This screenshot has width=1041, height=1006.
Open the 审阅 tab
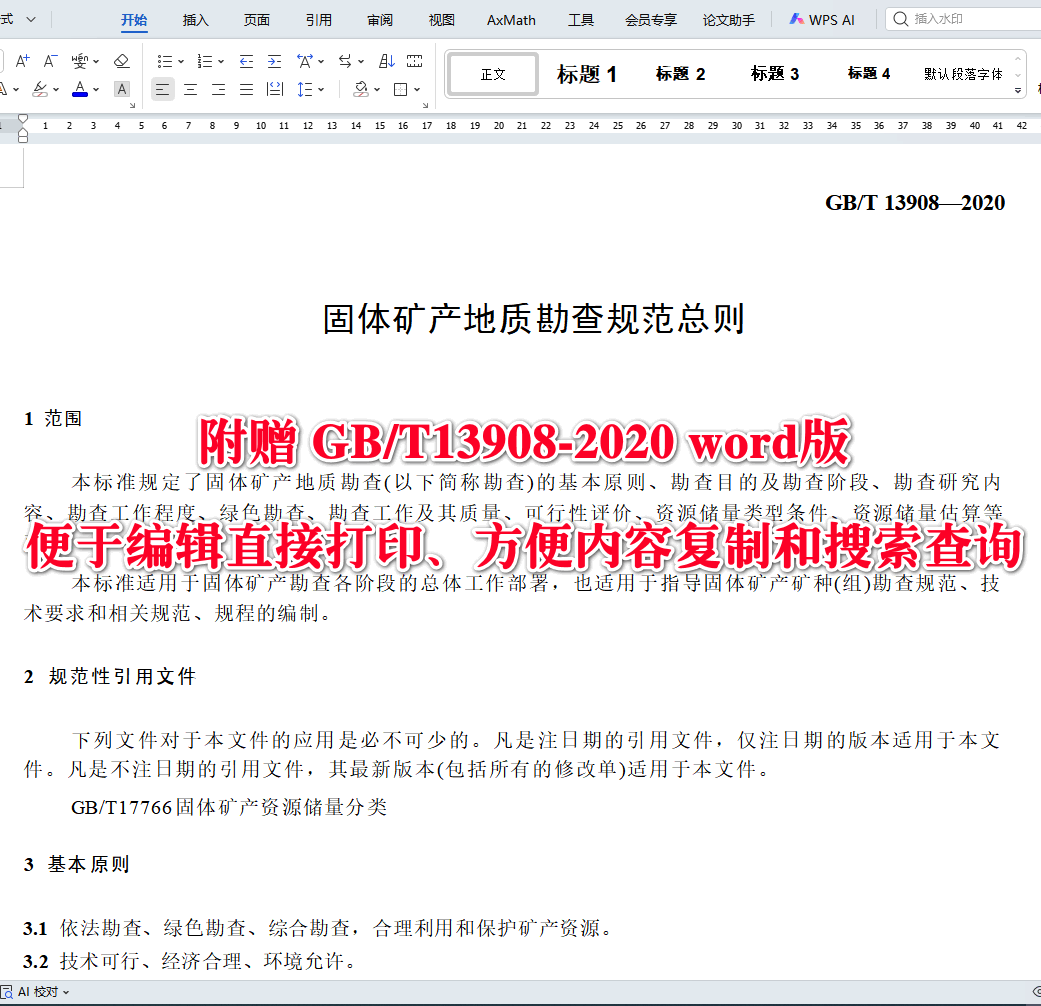point(380,20)
